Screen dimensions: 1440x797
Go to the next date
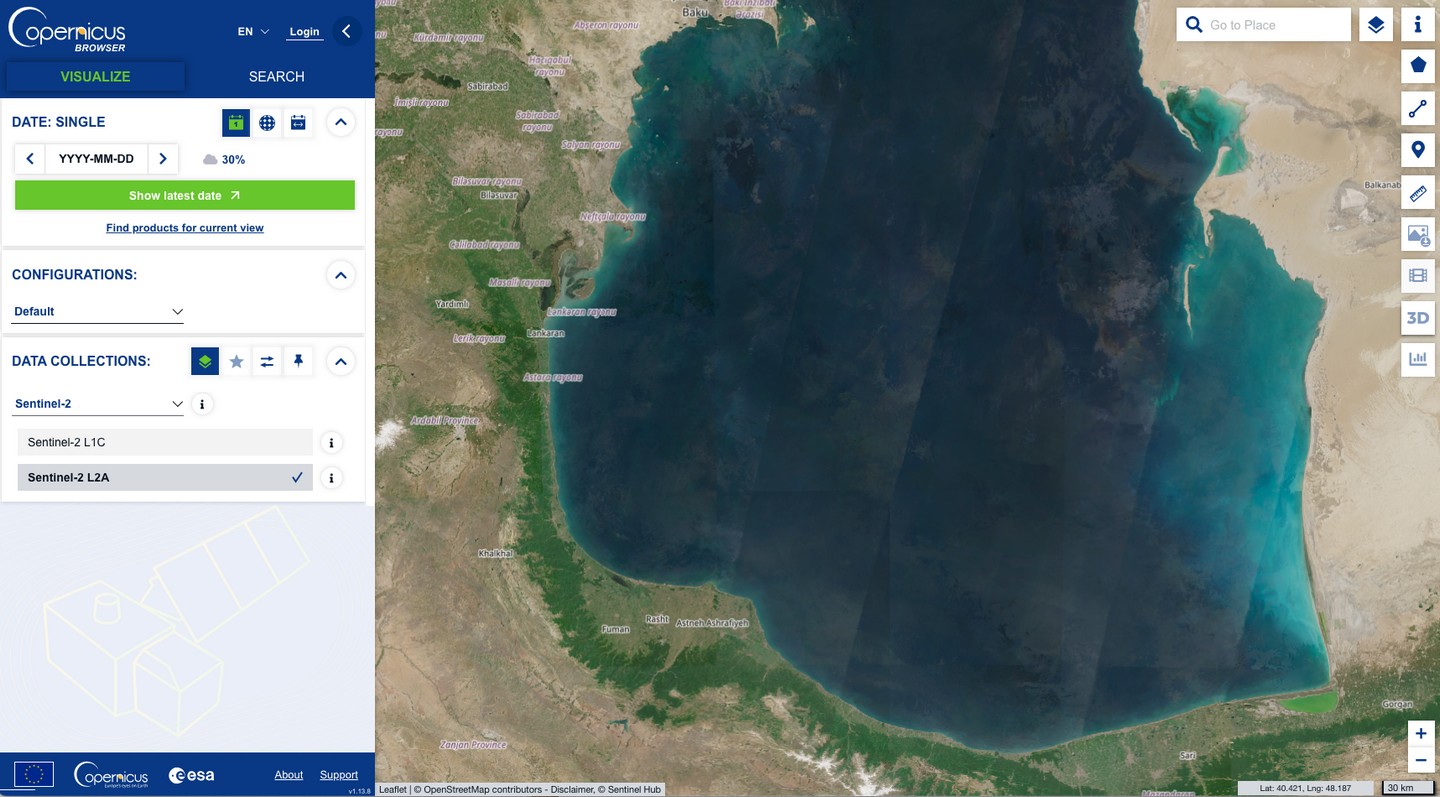click(x=163, y=159)
